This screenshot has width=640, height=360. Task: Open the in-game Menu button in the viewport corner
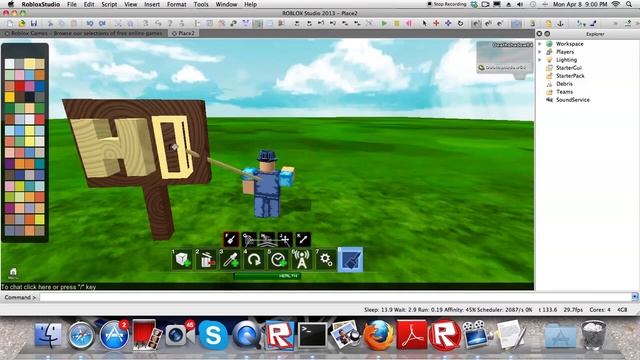pos(13,273)
